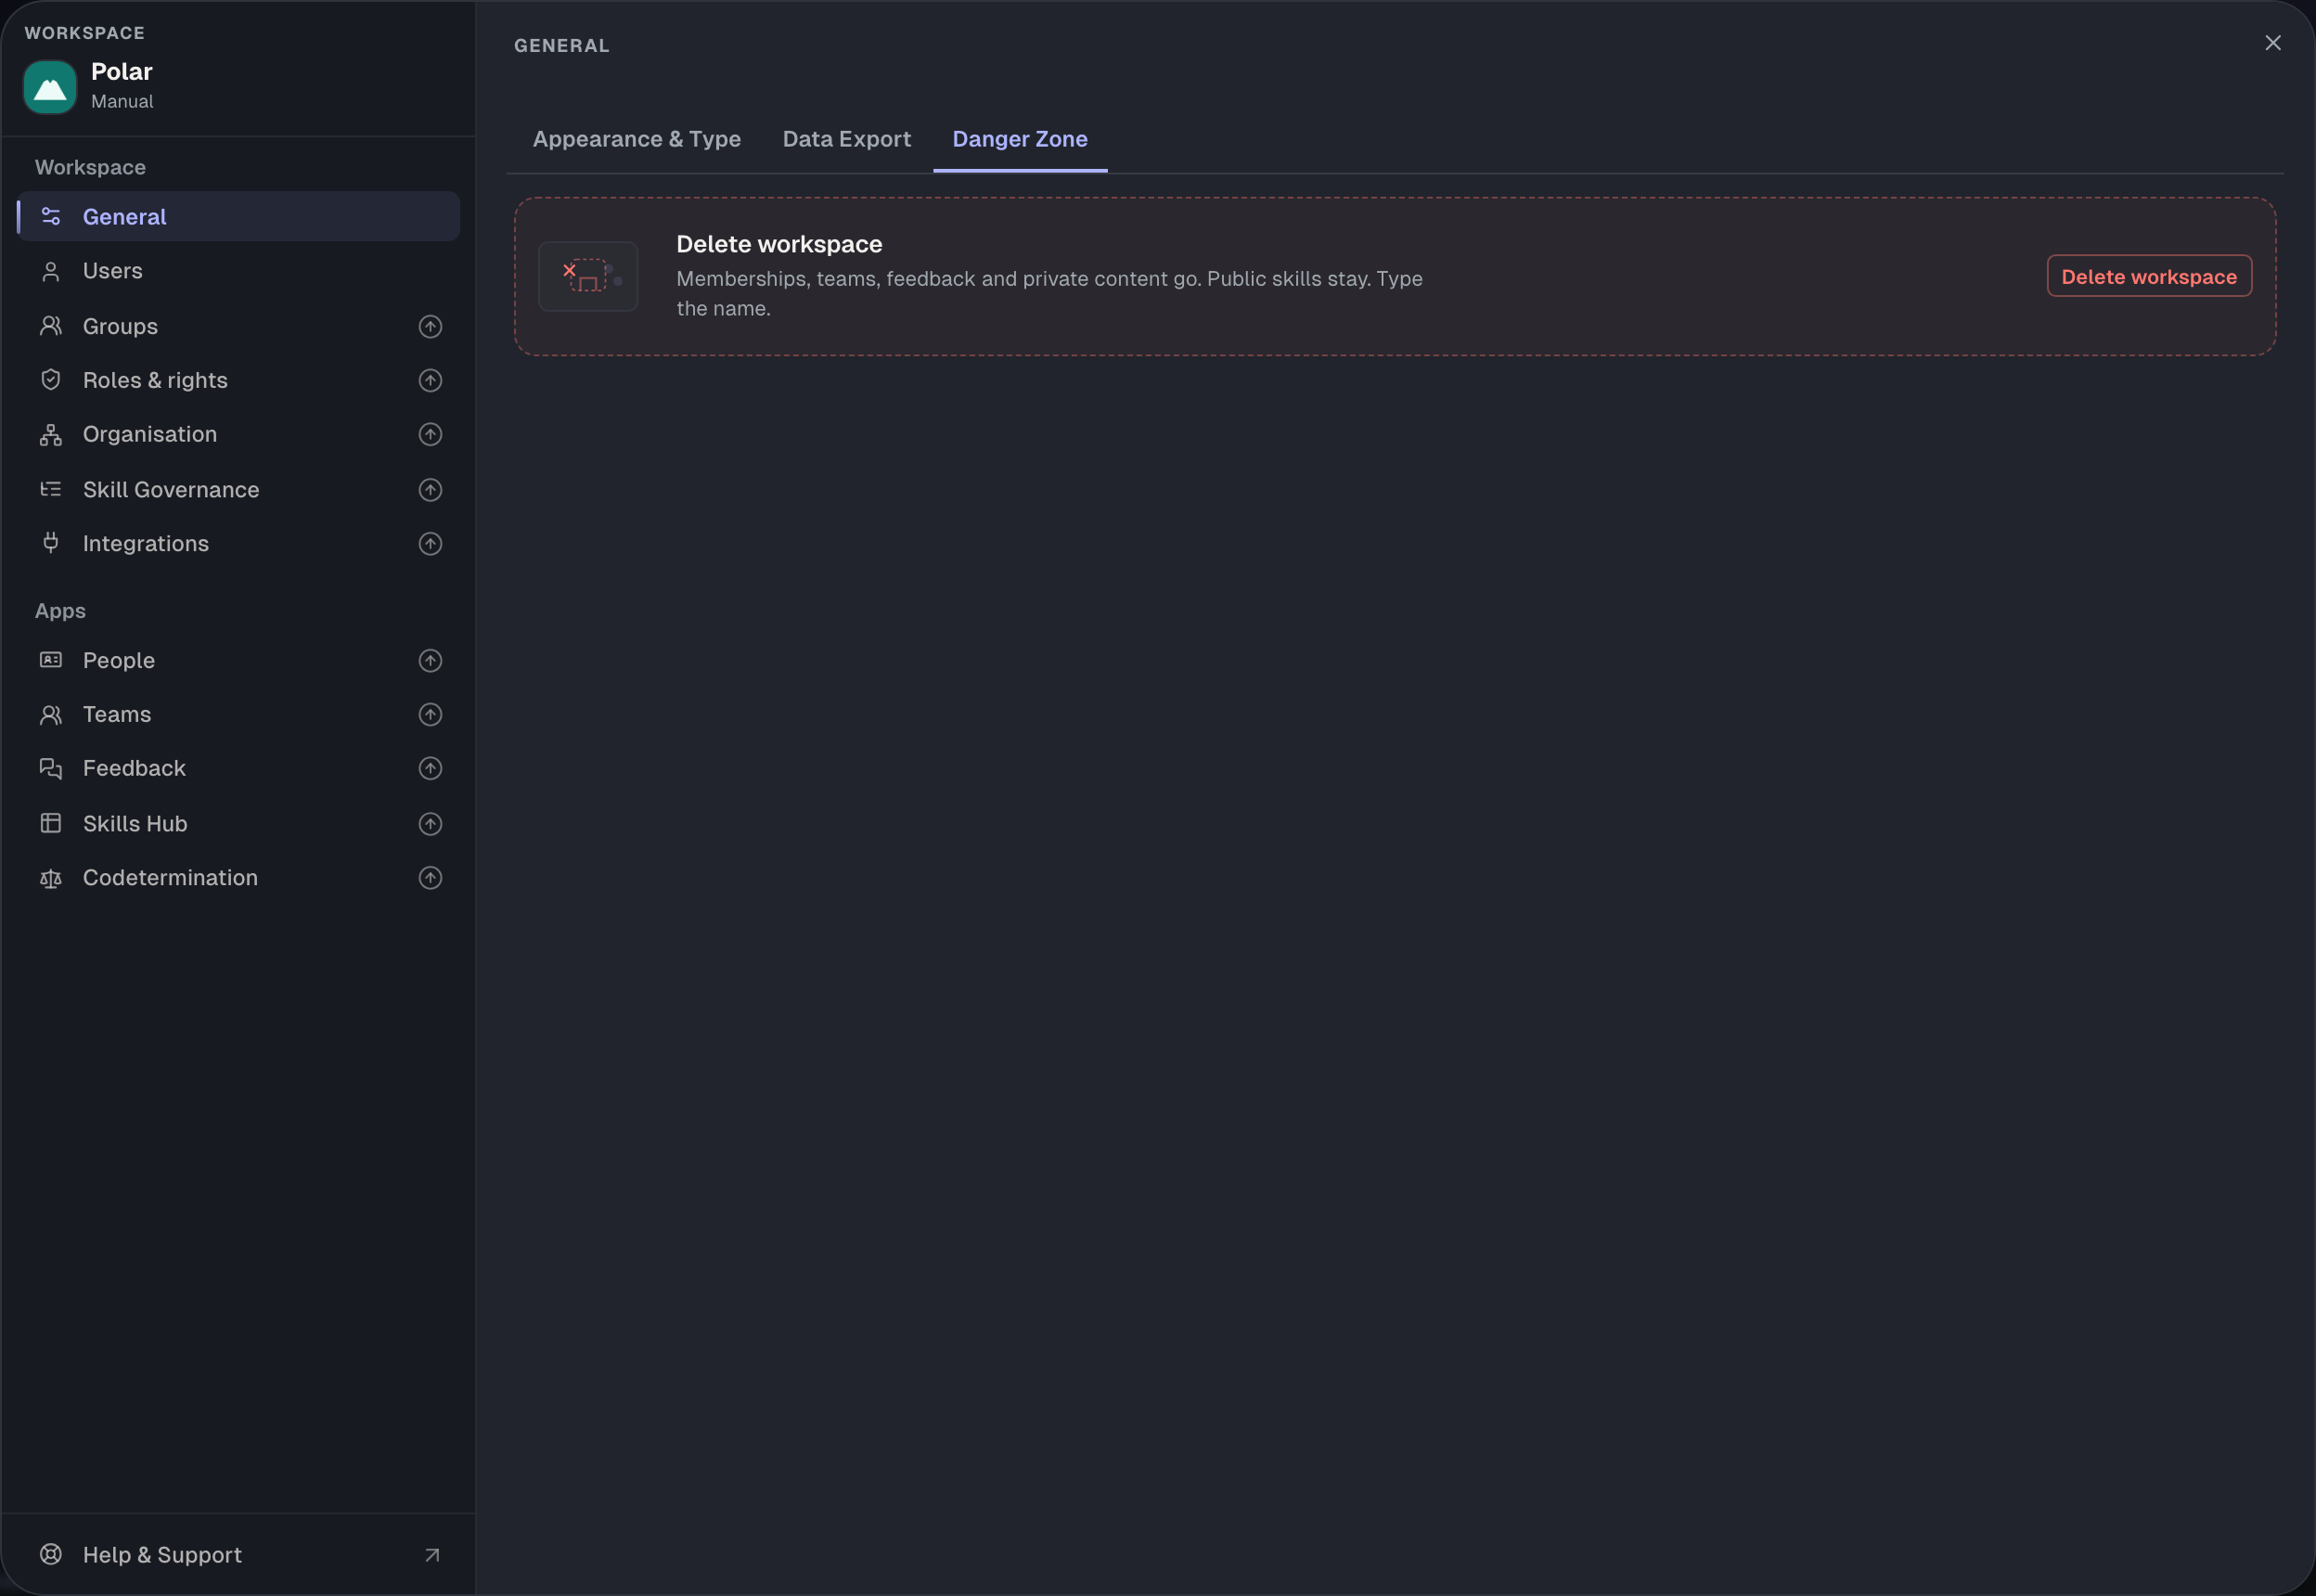The height and width of the screenshot is (1596, 2316).
Task: Go to the Skill Governance label
Action: tap(171, 489)
